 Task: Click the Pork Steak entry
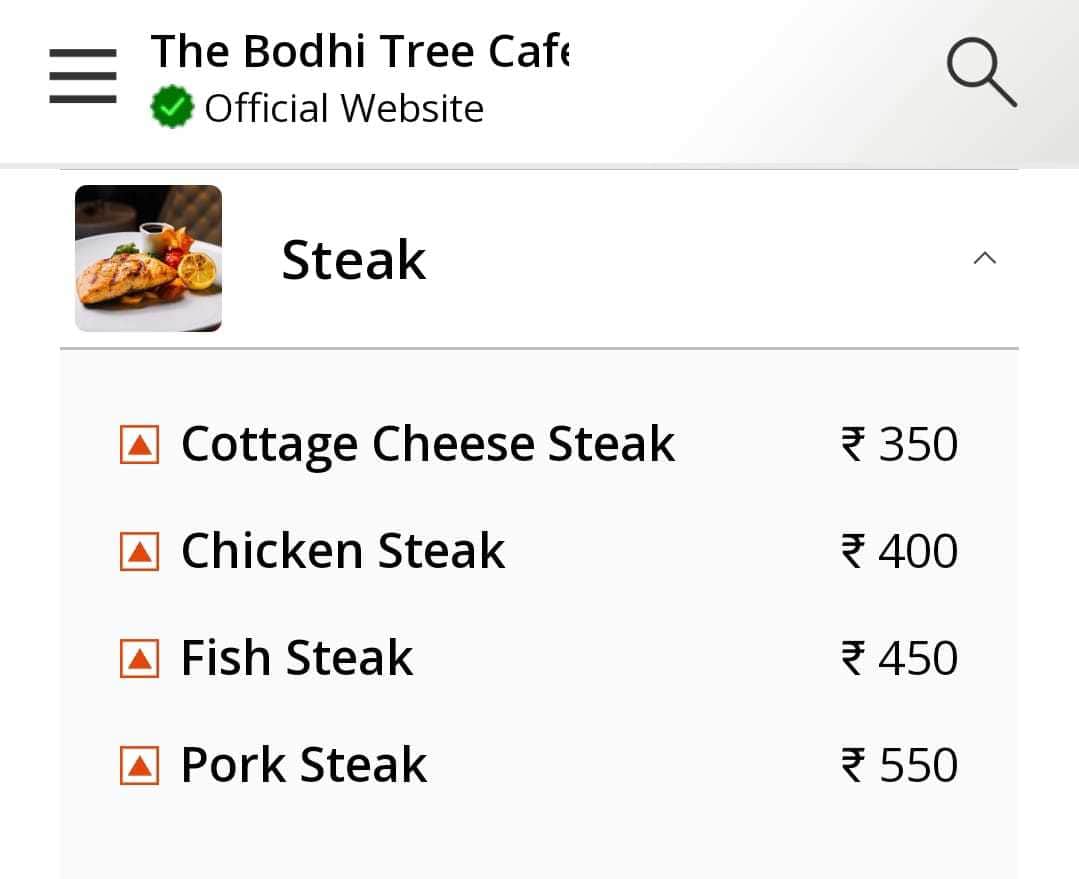303,764
